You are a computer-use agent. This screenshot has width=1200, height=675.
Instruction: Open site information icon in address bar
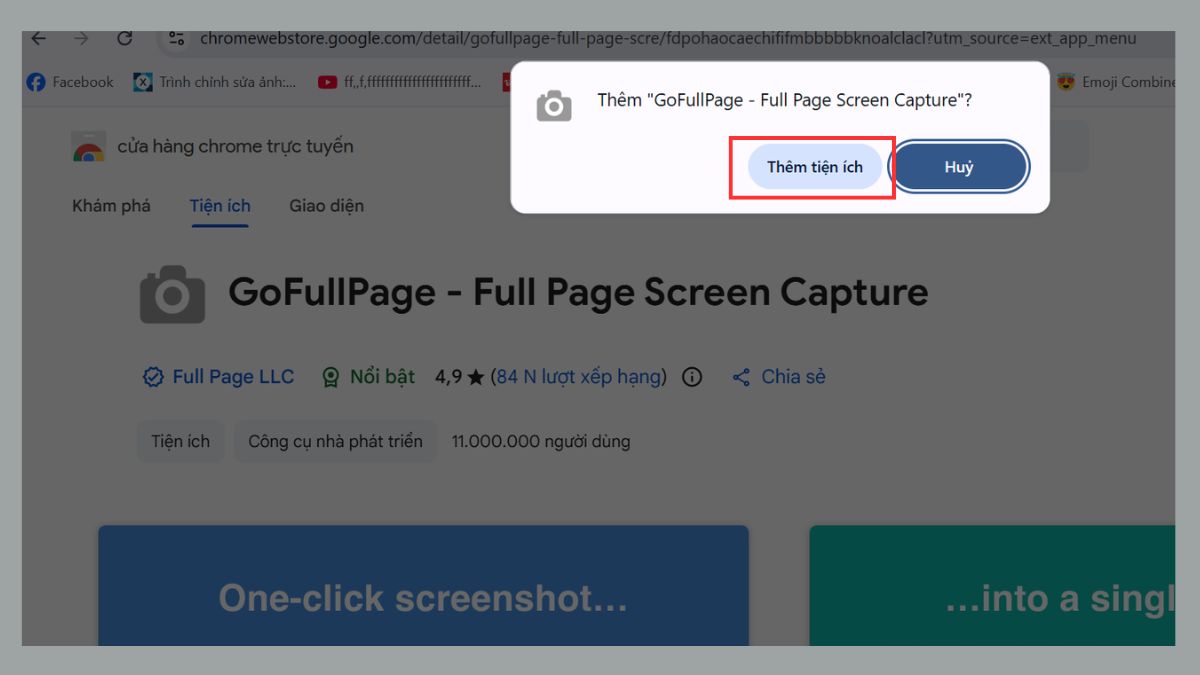[x=177, y=39]
